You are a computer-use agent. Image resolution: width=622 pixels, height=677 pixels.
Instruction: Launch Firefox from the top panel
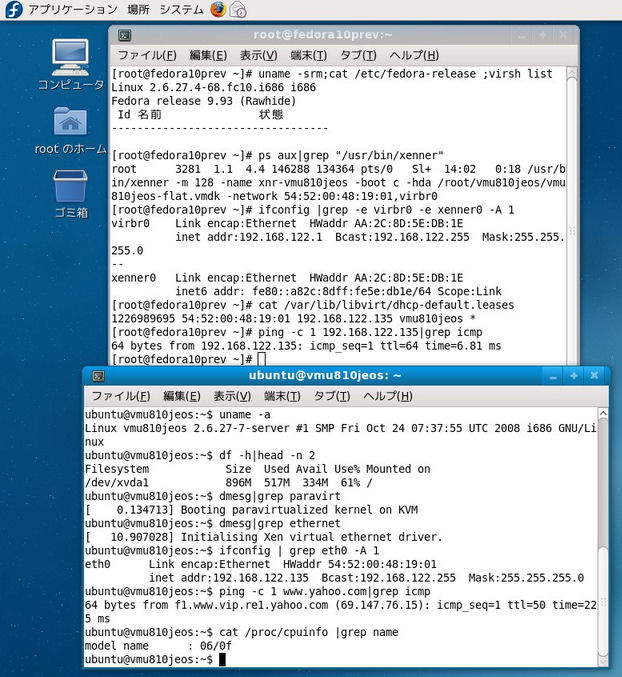point(218,9)
